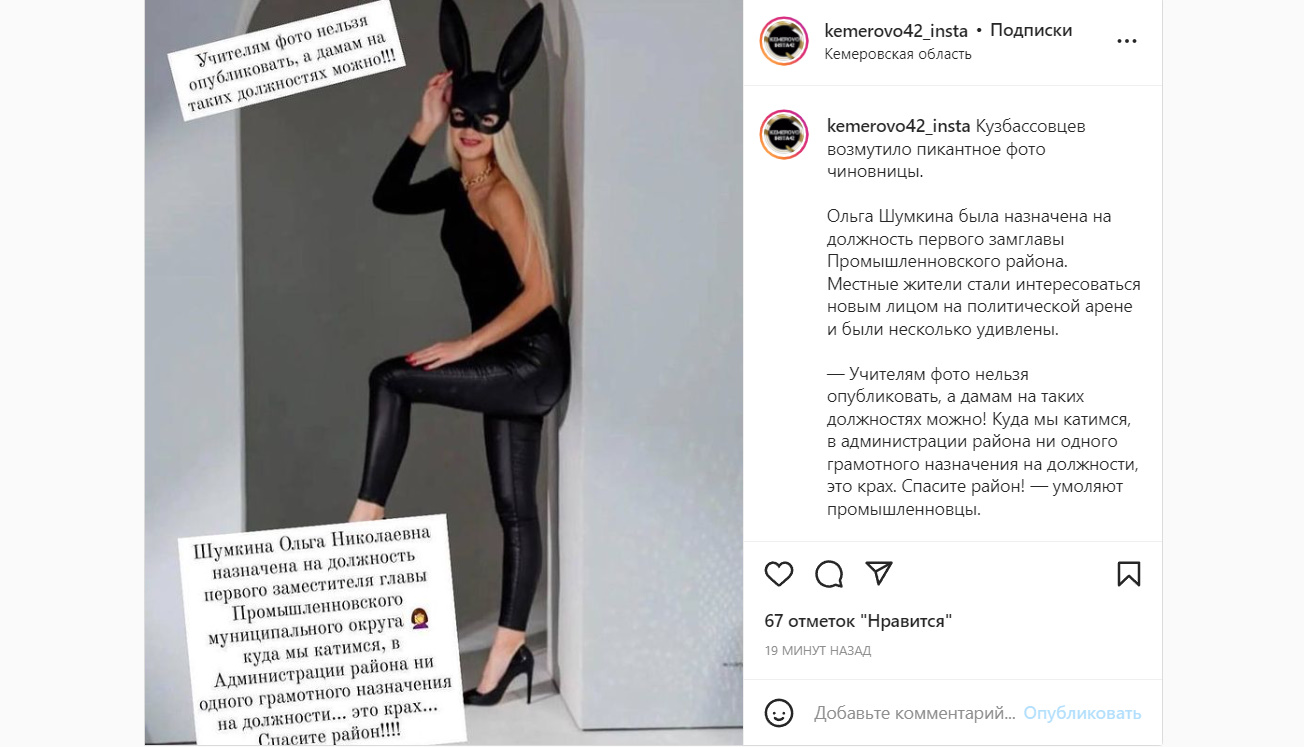Open kemerovo42_insta username in caption
The image size is (1304, 747).
coord(899,126)
